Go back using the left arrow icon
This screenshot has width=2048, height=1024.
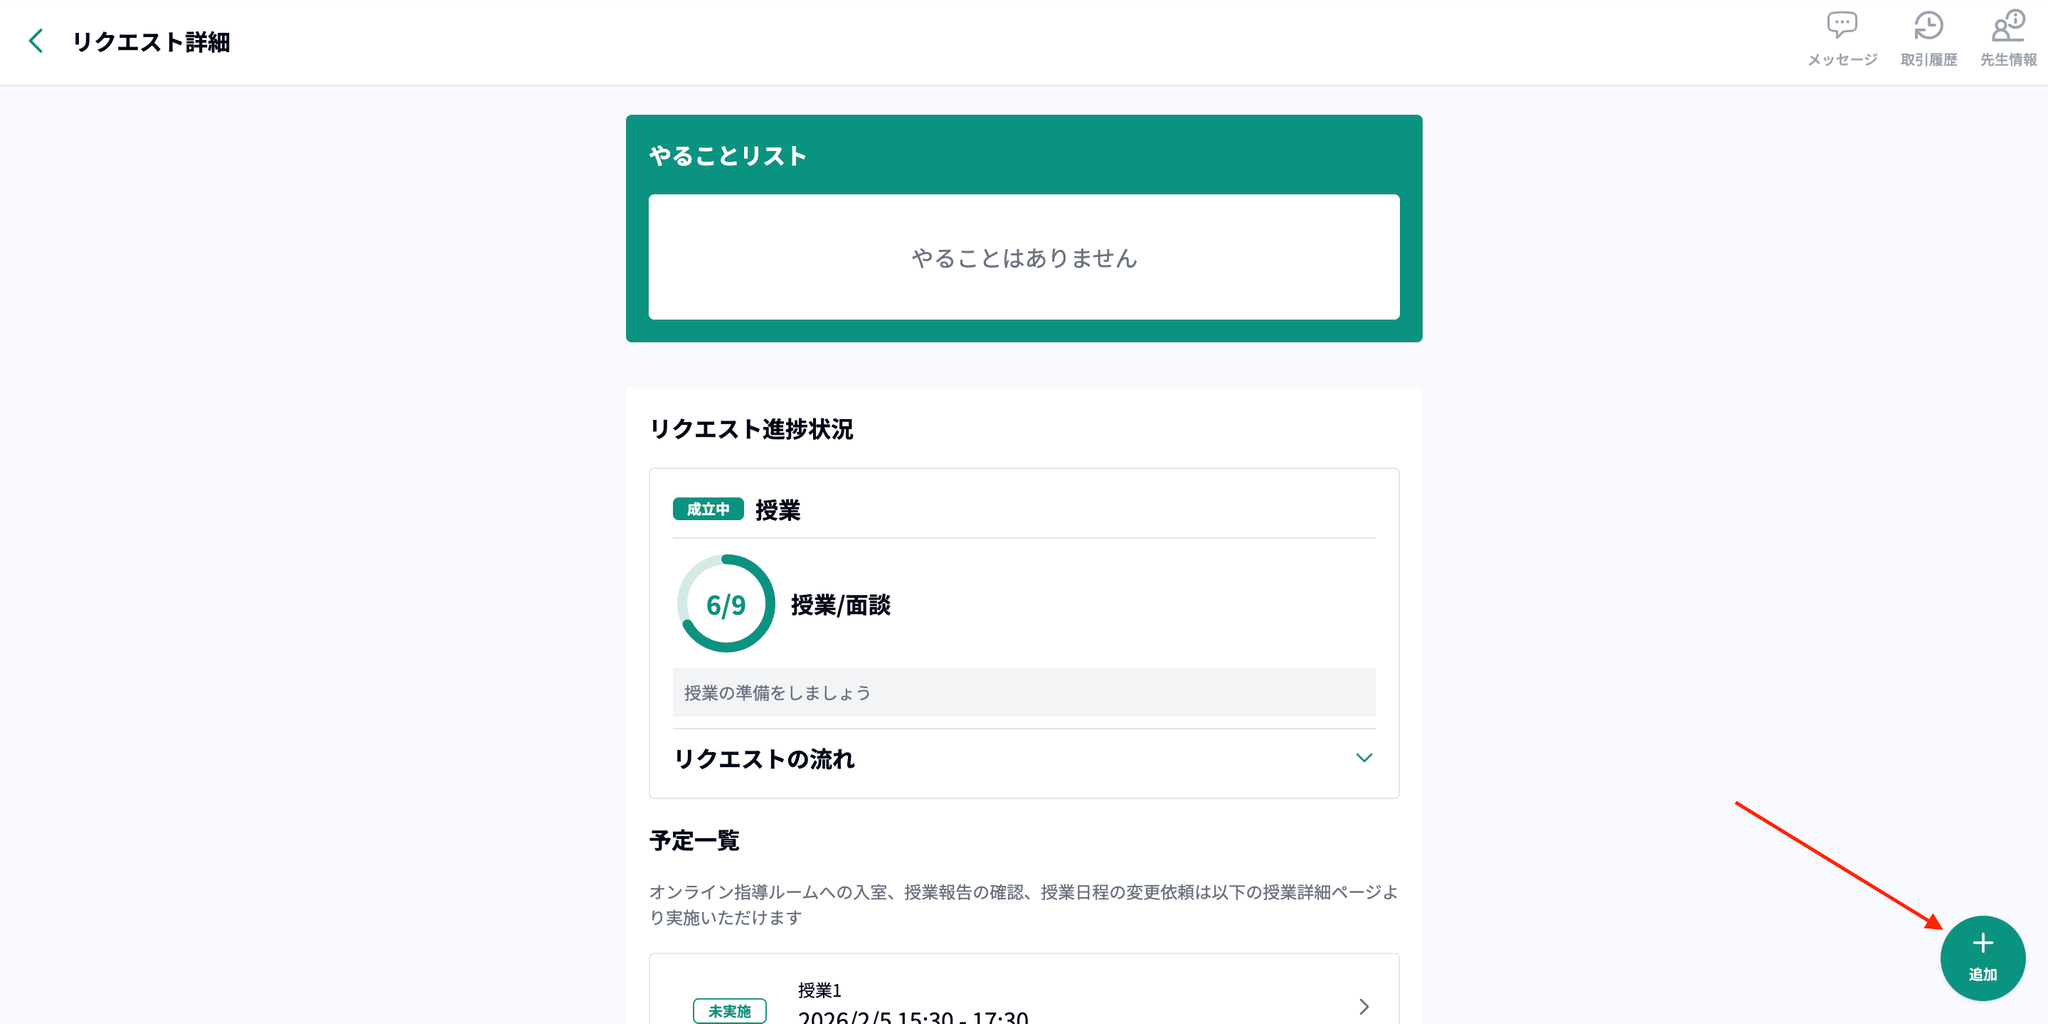(x=36, y=41)
